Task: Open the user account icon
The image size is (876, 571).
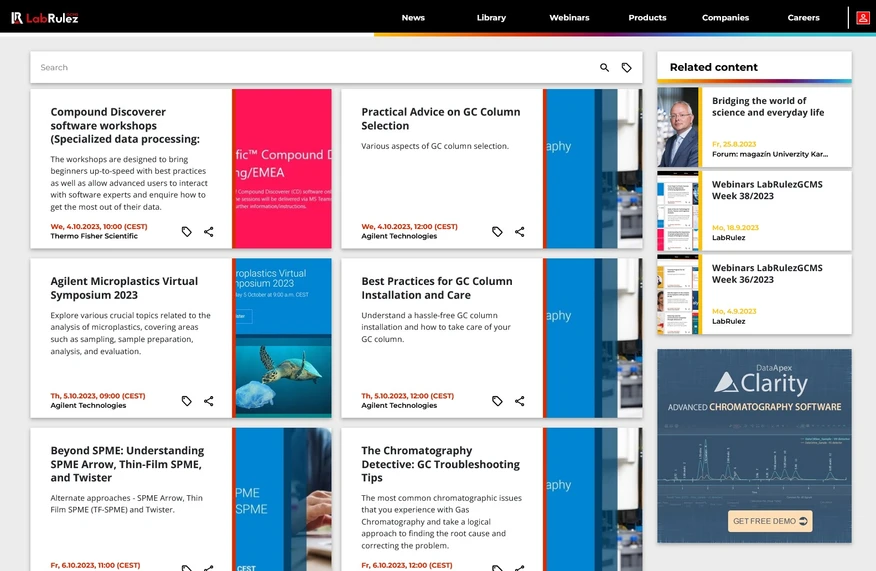Action: tap(863, 18)
